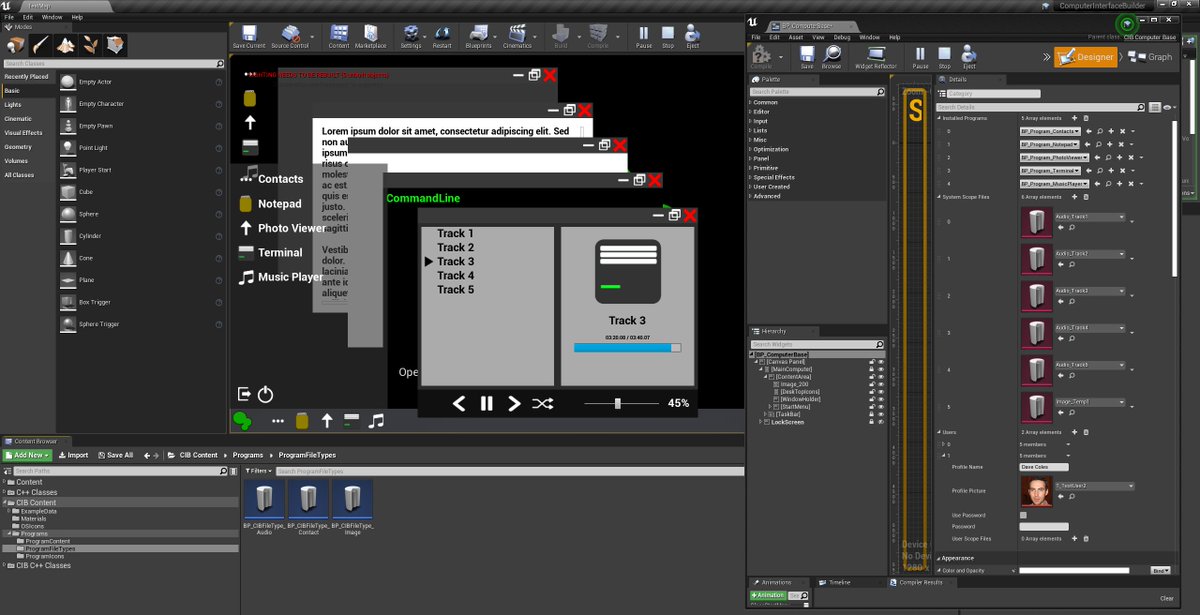The image size is (1200, 615).
Task: Expand the Special Effects palette category
Action: coord(751,177)
